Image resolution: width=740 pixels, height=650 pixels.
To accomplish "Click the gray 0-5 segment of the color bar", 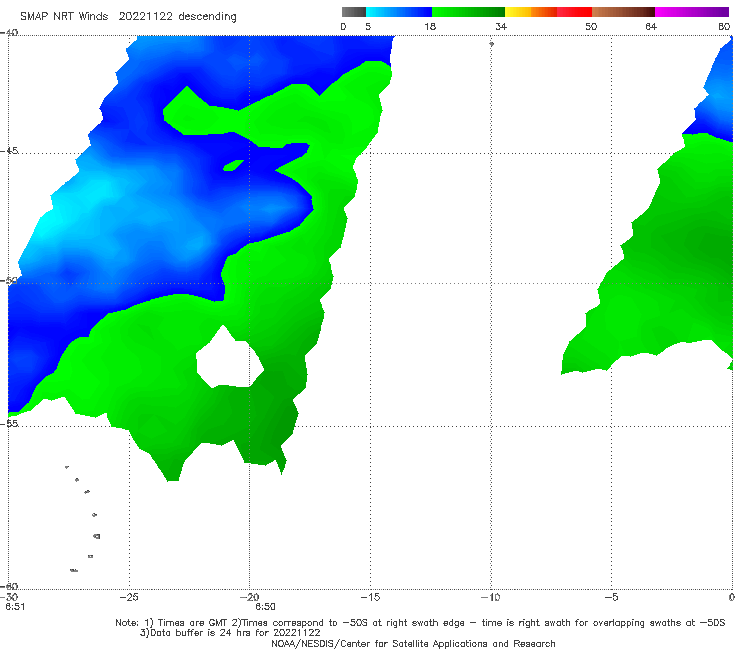I will [354, 12].
